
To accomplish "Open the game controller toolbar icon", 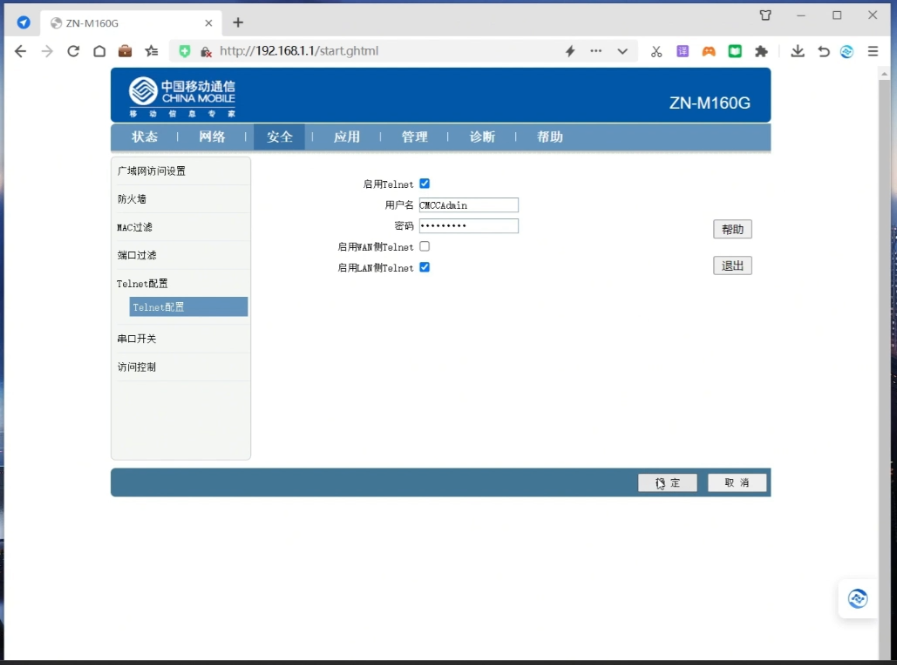I will [x=708, y=51].
